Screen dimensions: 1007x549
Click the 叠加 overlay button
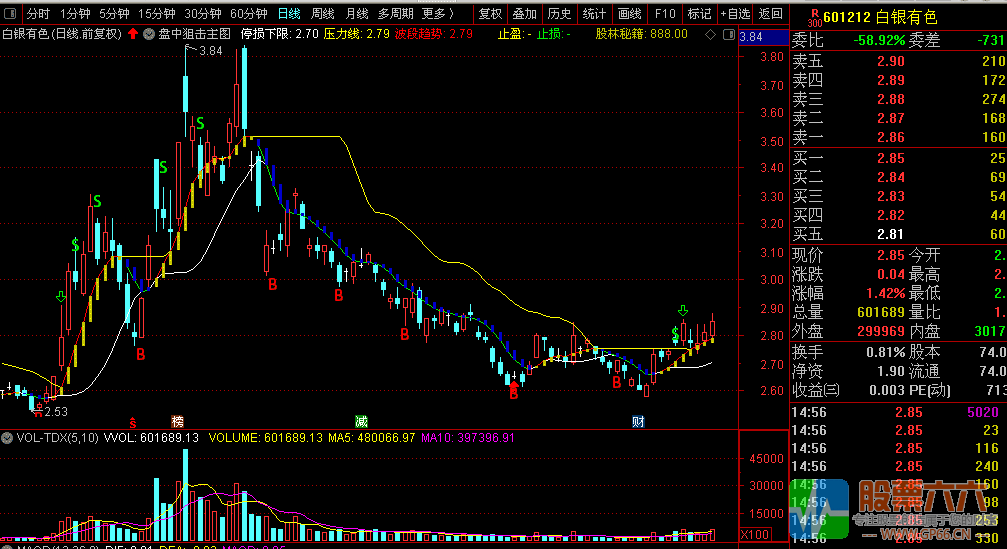(525, 13)
